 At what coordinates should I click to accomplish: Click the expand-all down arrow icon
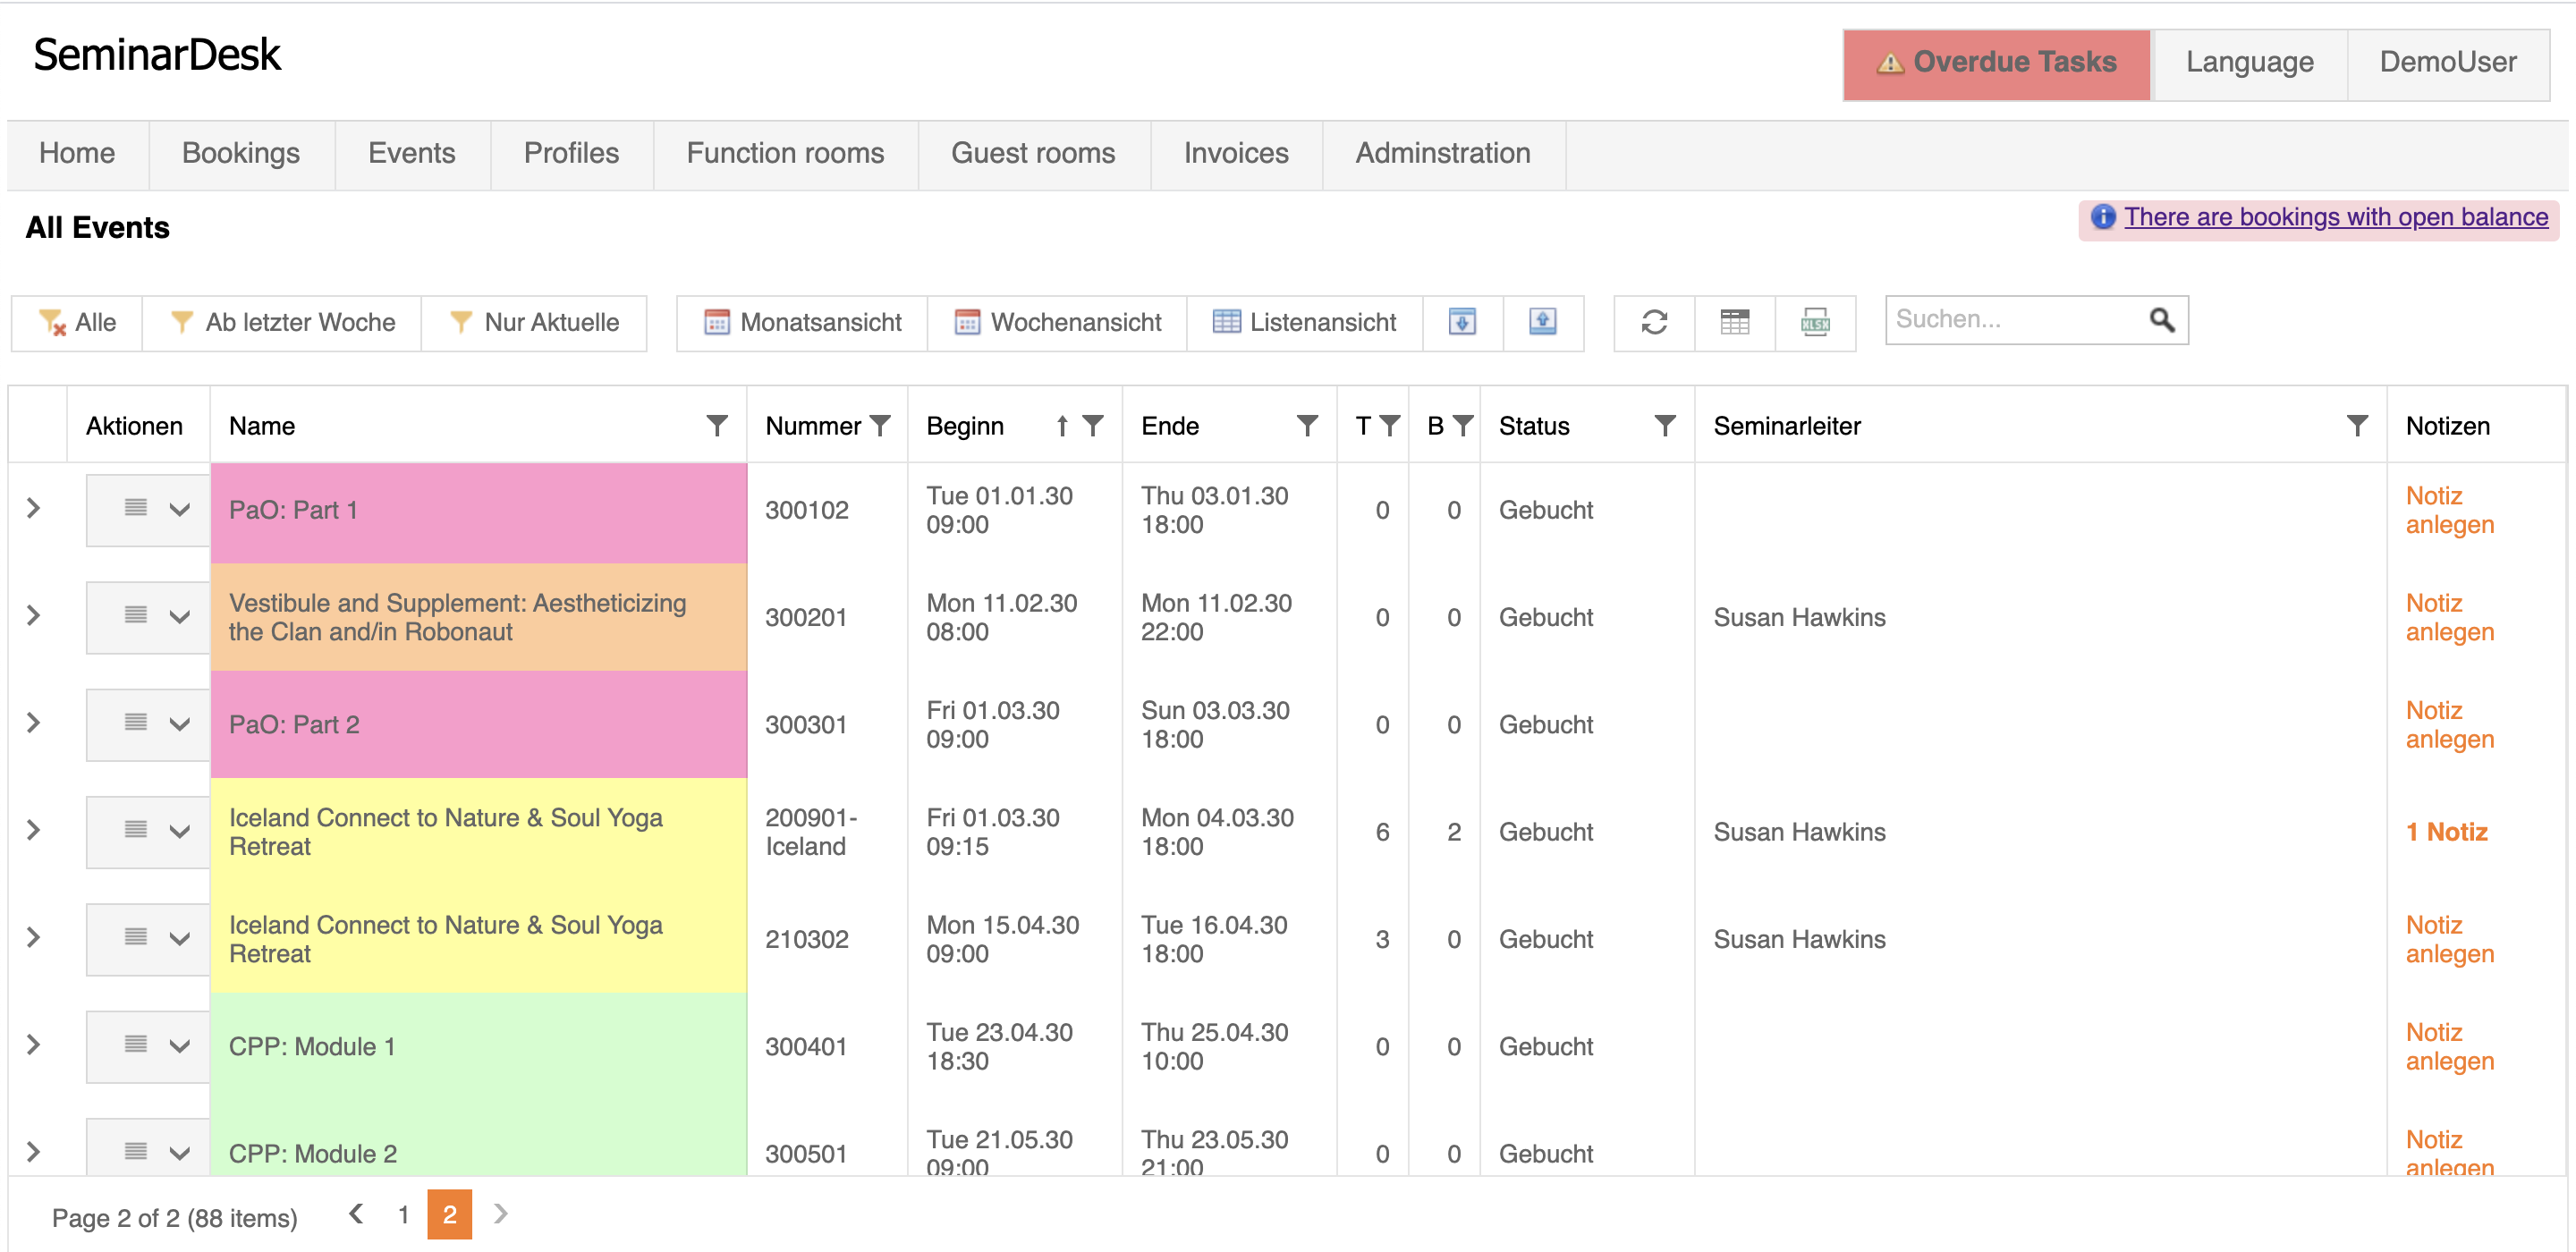pos(1462,322)
